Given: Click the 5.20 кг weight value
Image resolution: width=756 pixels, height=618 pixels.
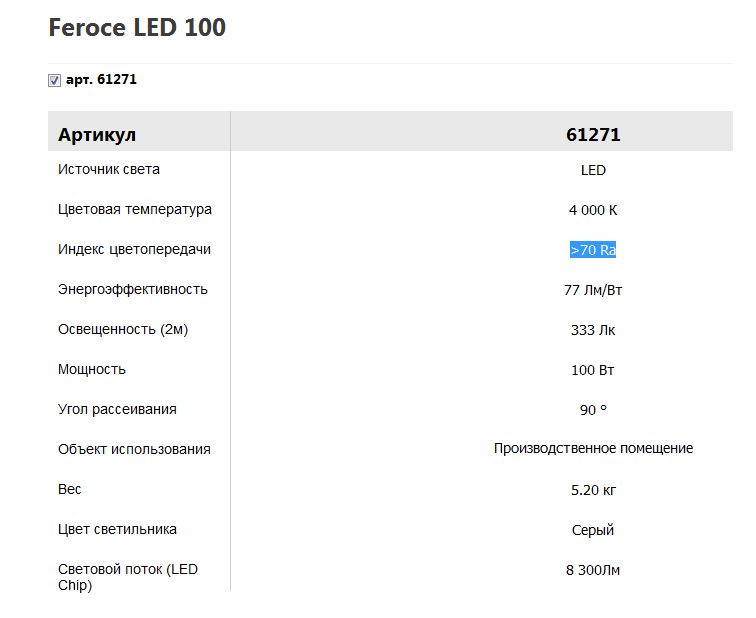Looking at the screenshot, I should click(x=593, y=490).
